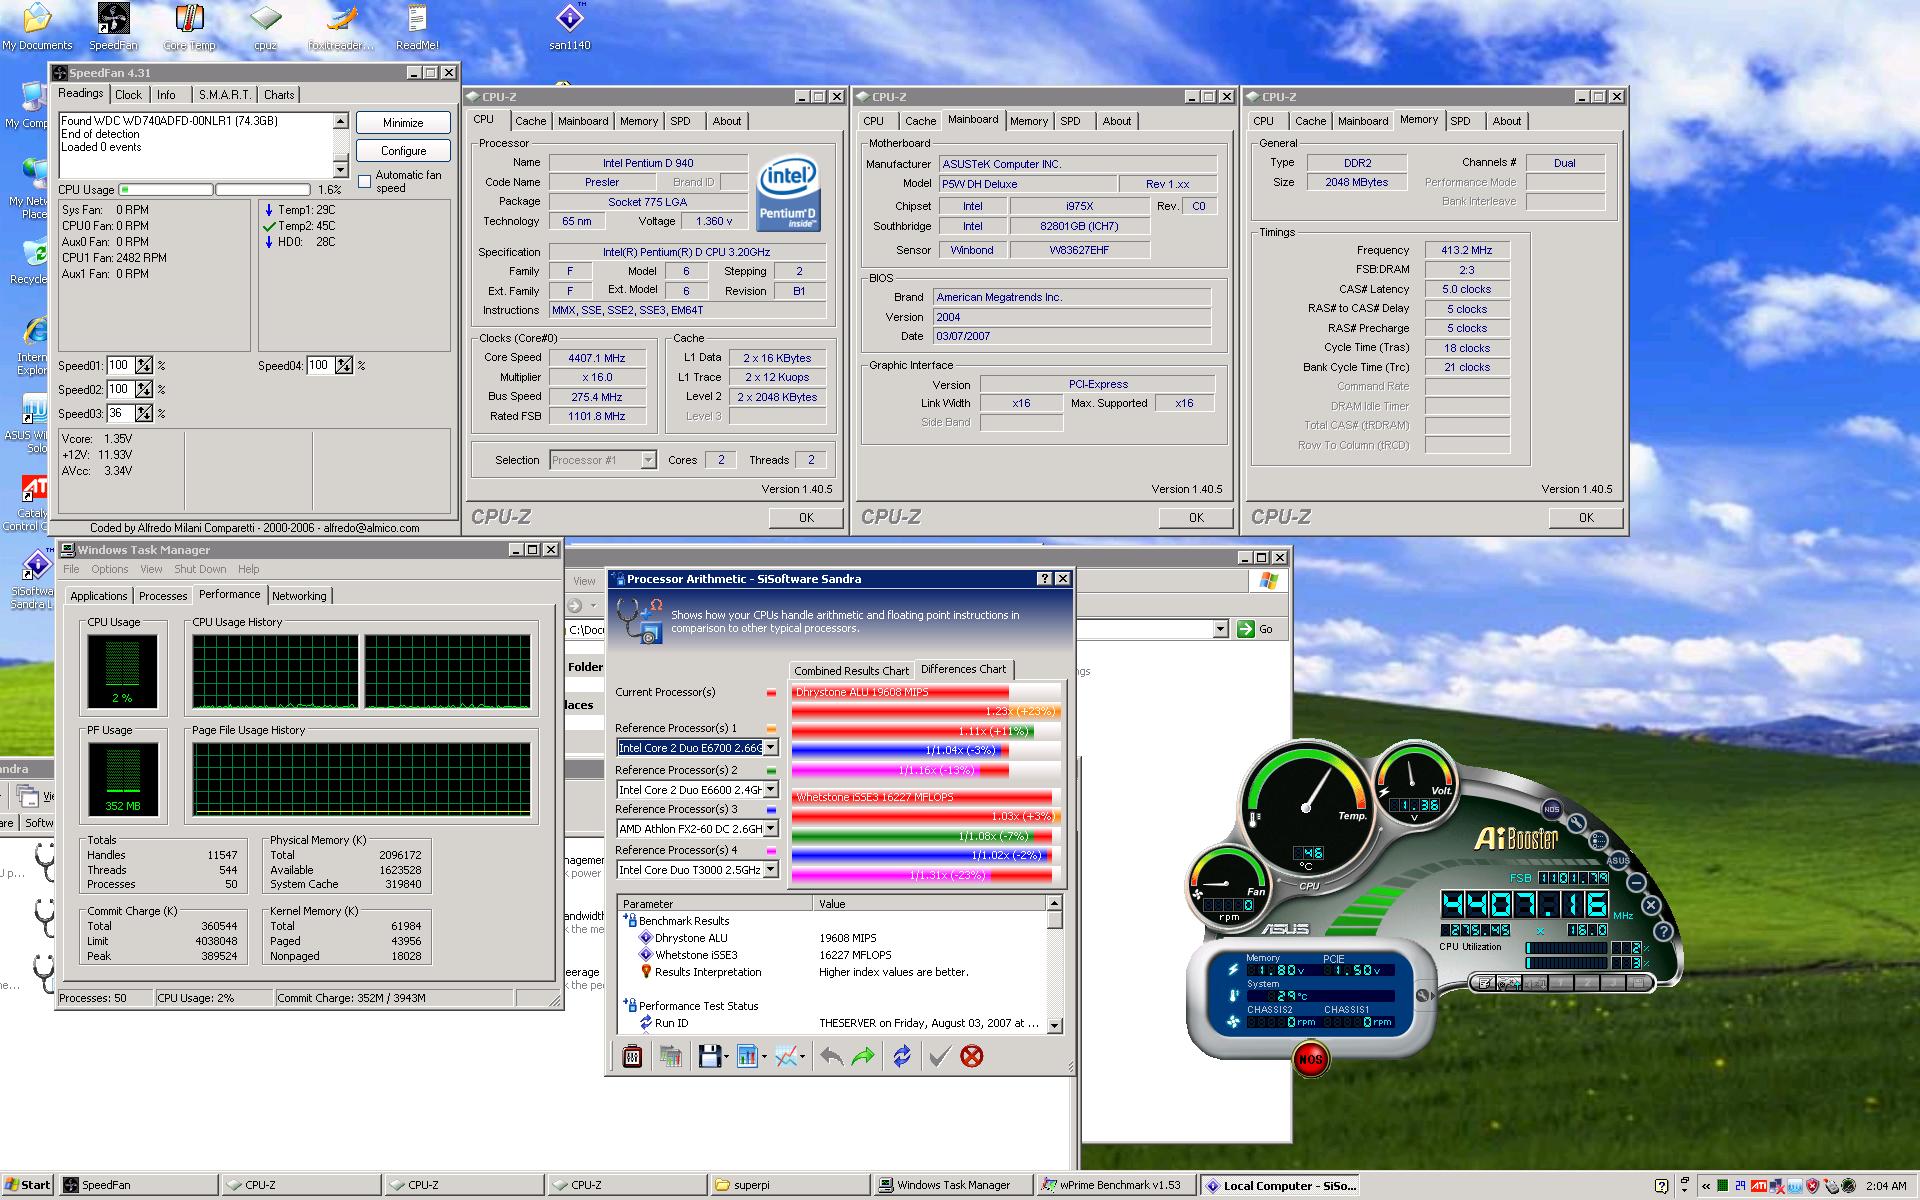The image size is (1920, 1200).
Task: Click the small NOS round icon in AI Booster
Action: pos(1551,809)
